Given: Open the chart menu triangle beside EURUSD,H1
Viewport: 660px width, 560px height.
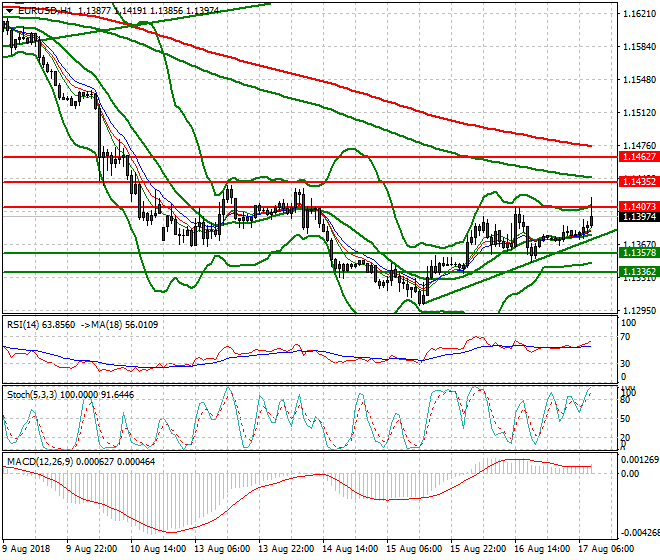Looking at the screenshot, I should [x=9, y=11].
